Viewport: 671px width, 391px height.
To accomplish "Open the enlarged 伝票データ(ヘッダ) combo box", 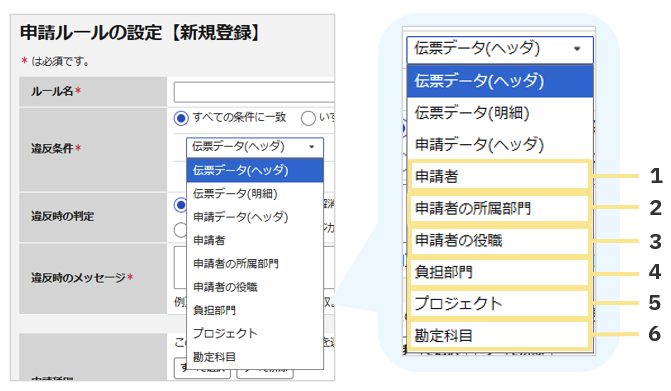I will click(500, 49).
